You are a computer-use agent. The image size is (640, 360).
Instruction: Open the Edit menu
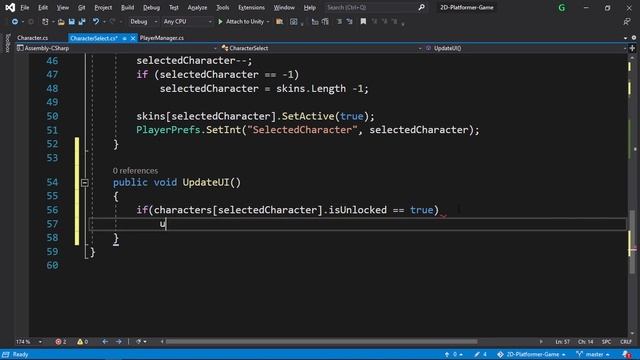[42, 7]
